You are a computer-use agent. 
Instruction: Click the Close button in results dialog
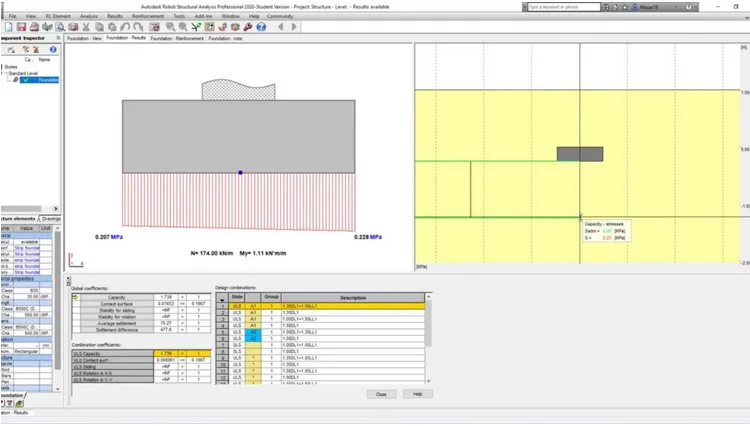pyautogui.click(x=381, y=394)
